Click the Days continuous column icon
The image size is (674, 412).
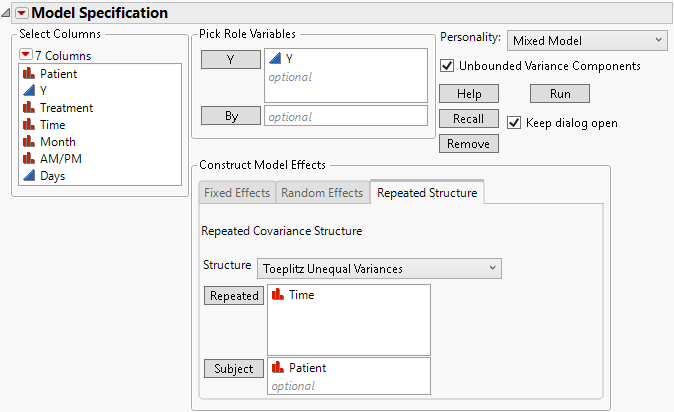(29, 176)
